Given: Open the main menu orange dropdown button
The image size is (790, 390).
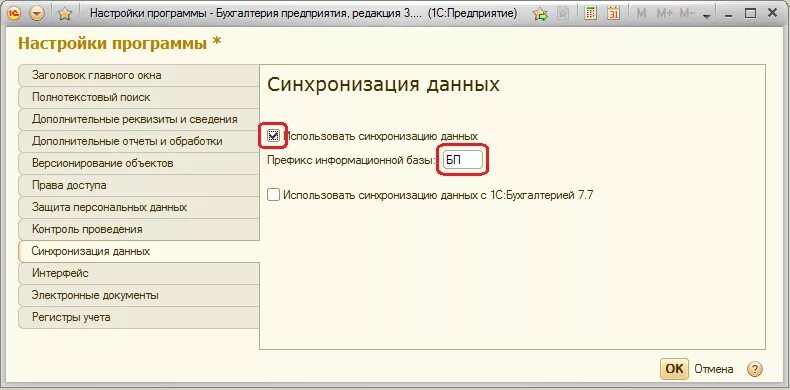Looking at the screenshot, I should (37, 14).
